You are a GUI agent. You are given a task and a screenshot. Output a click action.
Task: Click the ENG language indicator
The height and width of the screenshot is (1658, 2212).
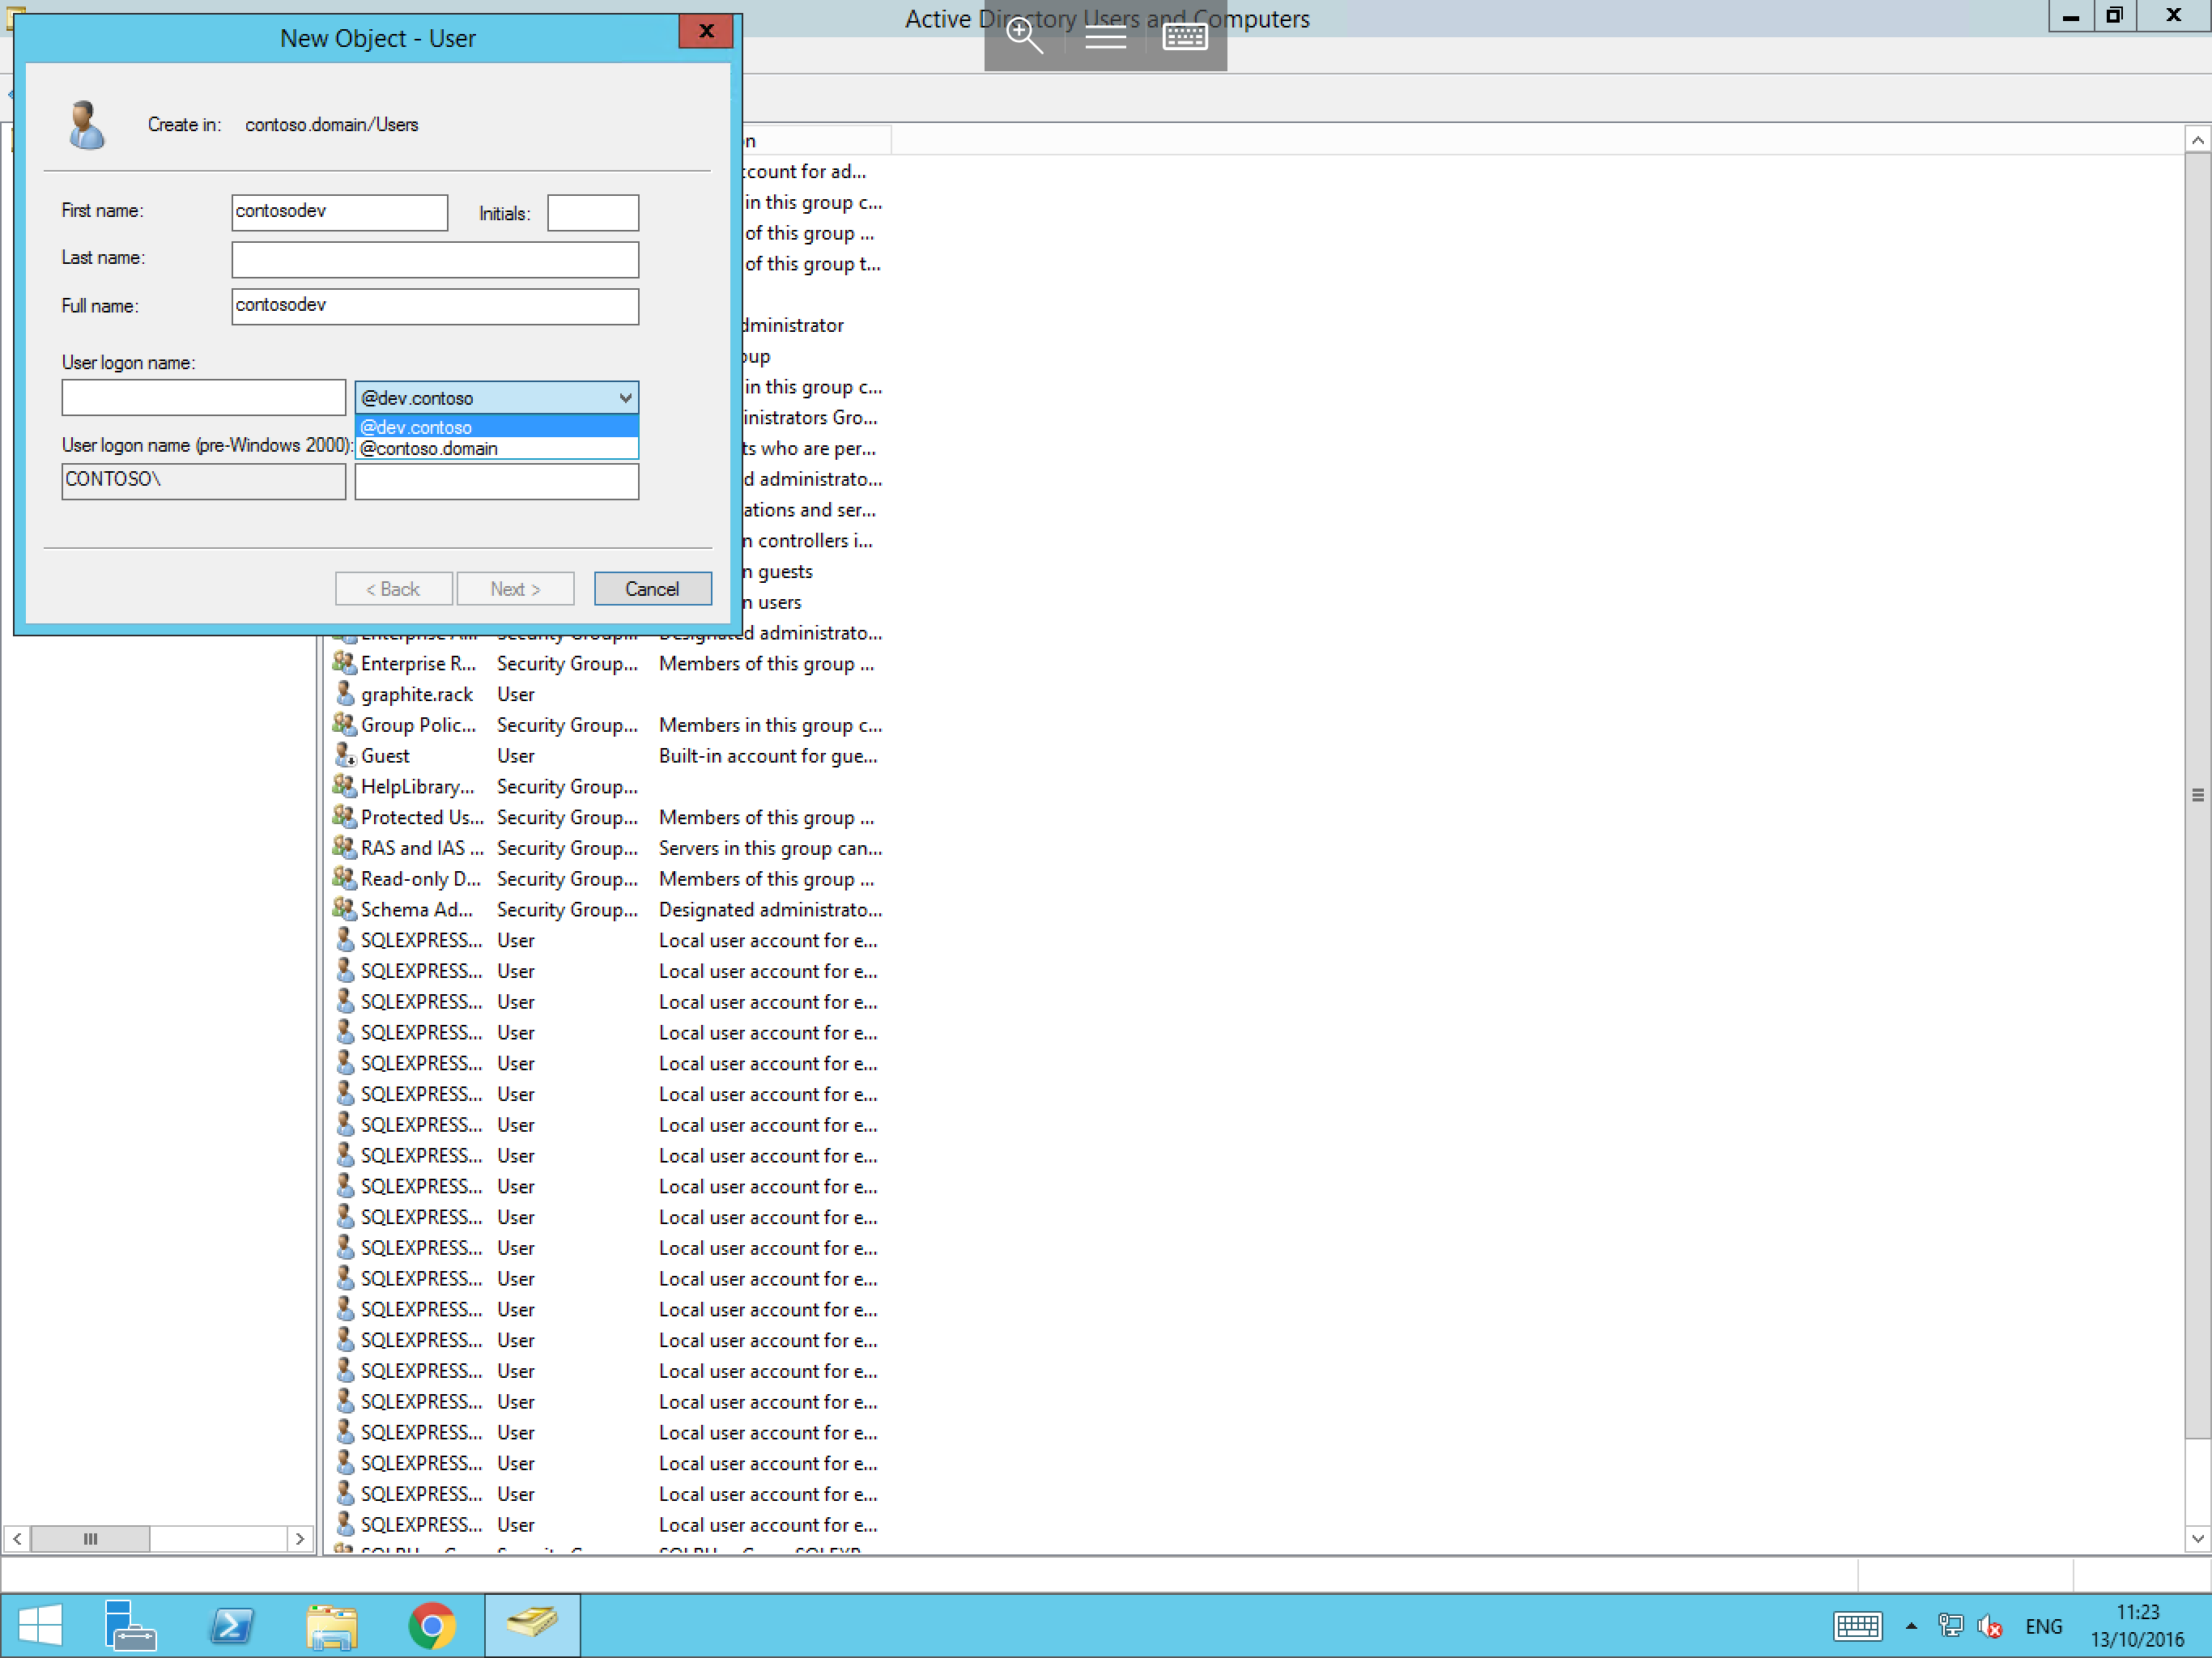pos(2043,1626)
